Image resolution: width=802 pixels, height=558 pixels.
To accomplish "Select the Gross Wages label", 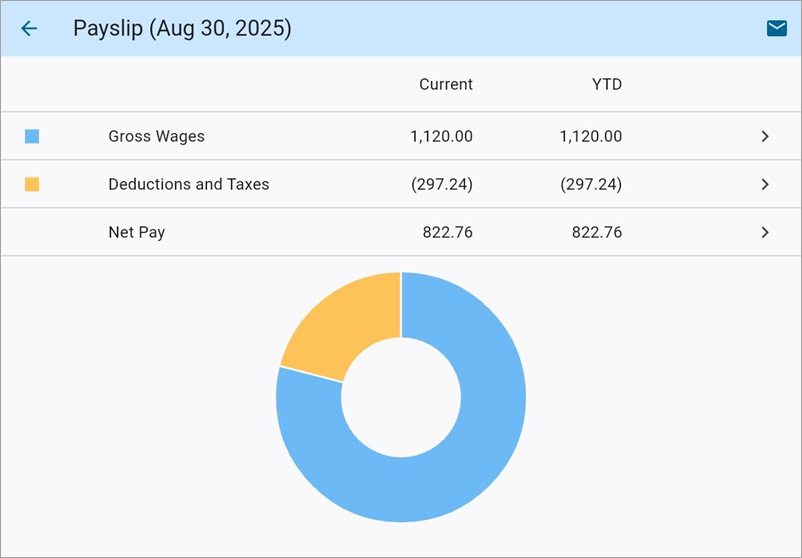I will (156, 136).
